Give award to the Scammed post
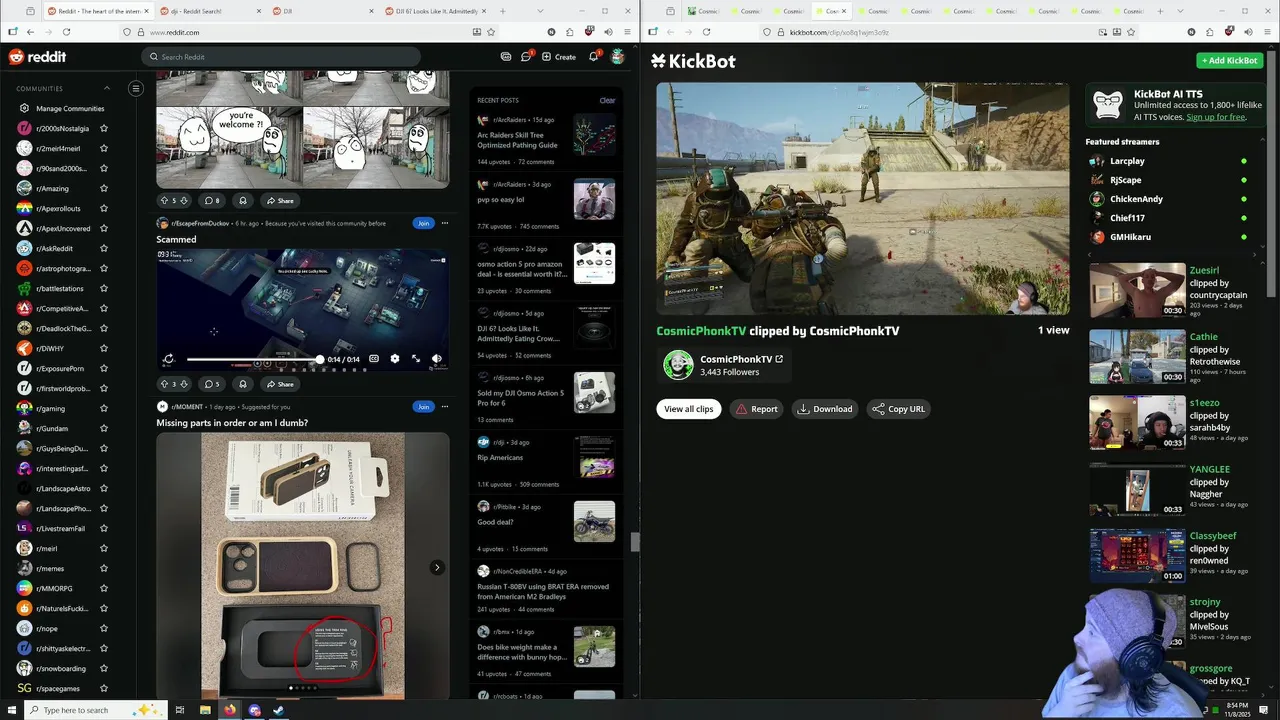 point(243,384)
